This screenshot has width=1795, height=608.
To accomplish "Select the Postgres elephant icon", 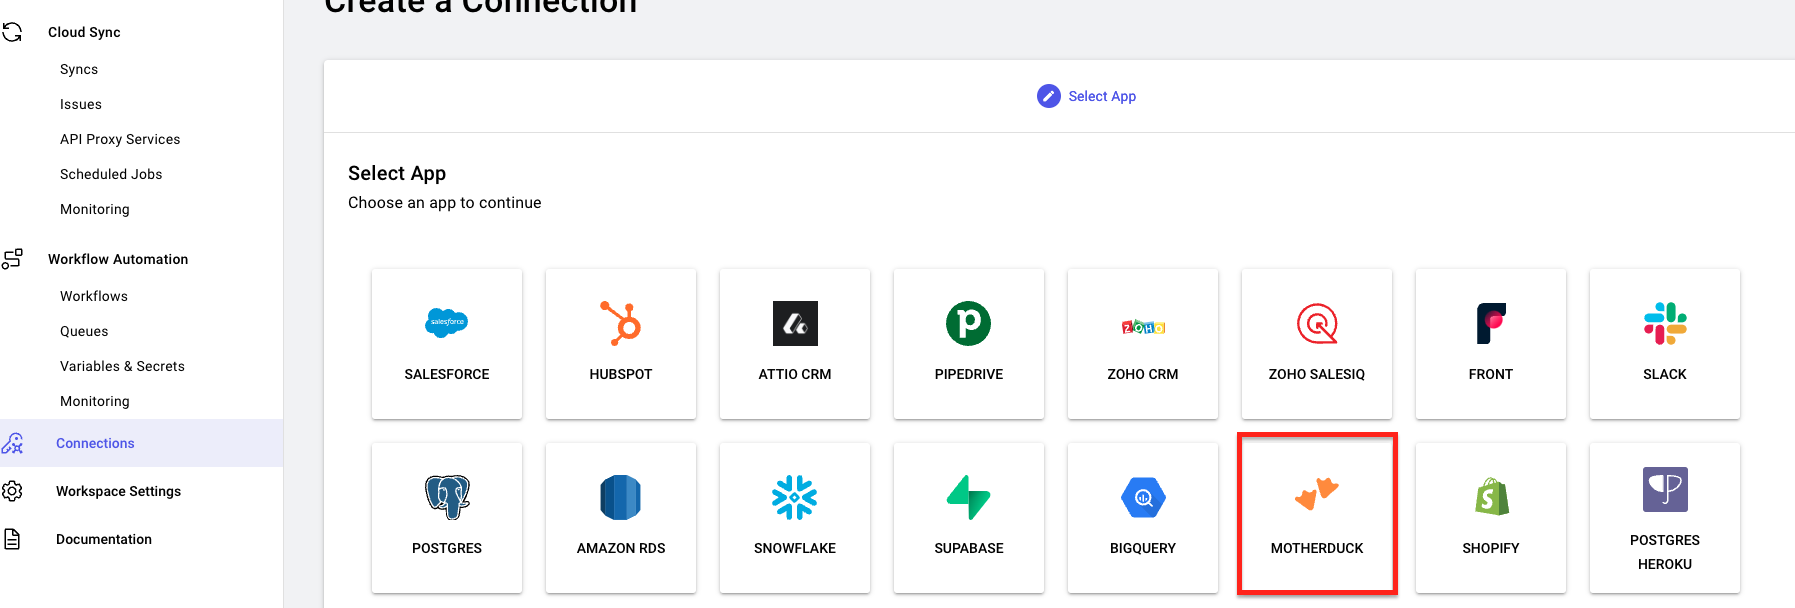I will [x=446, y=497].
